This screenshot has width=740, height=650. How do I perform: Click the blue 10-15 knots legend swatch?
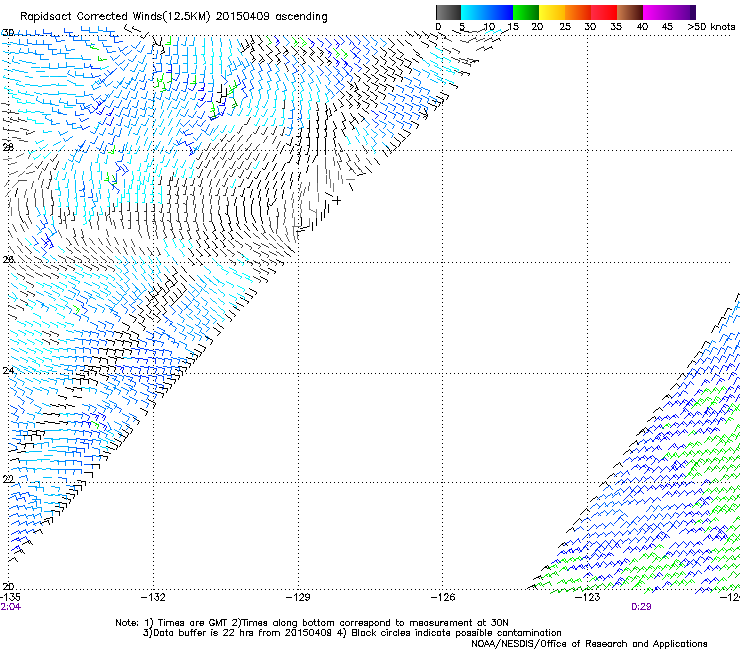500,12
